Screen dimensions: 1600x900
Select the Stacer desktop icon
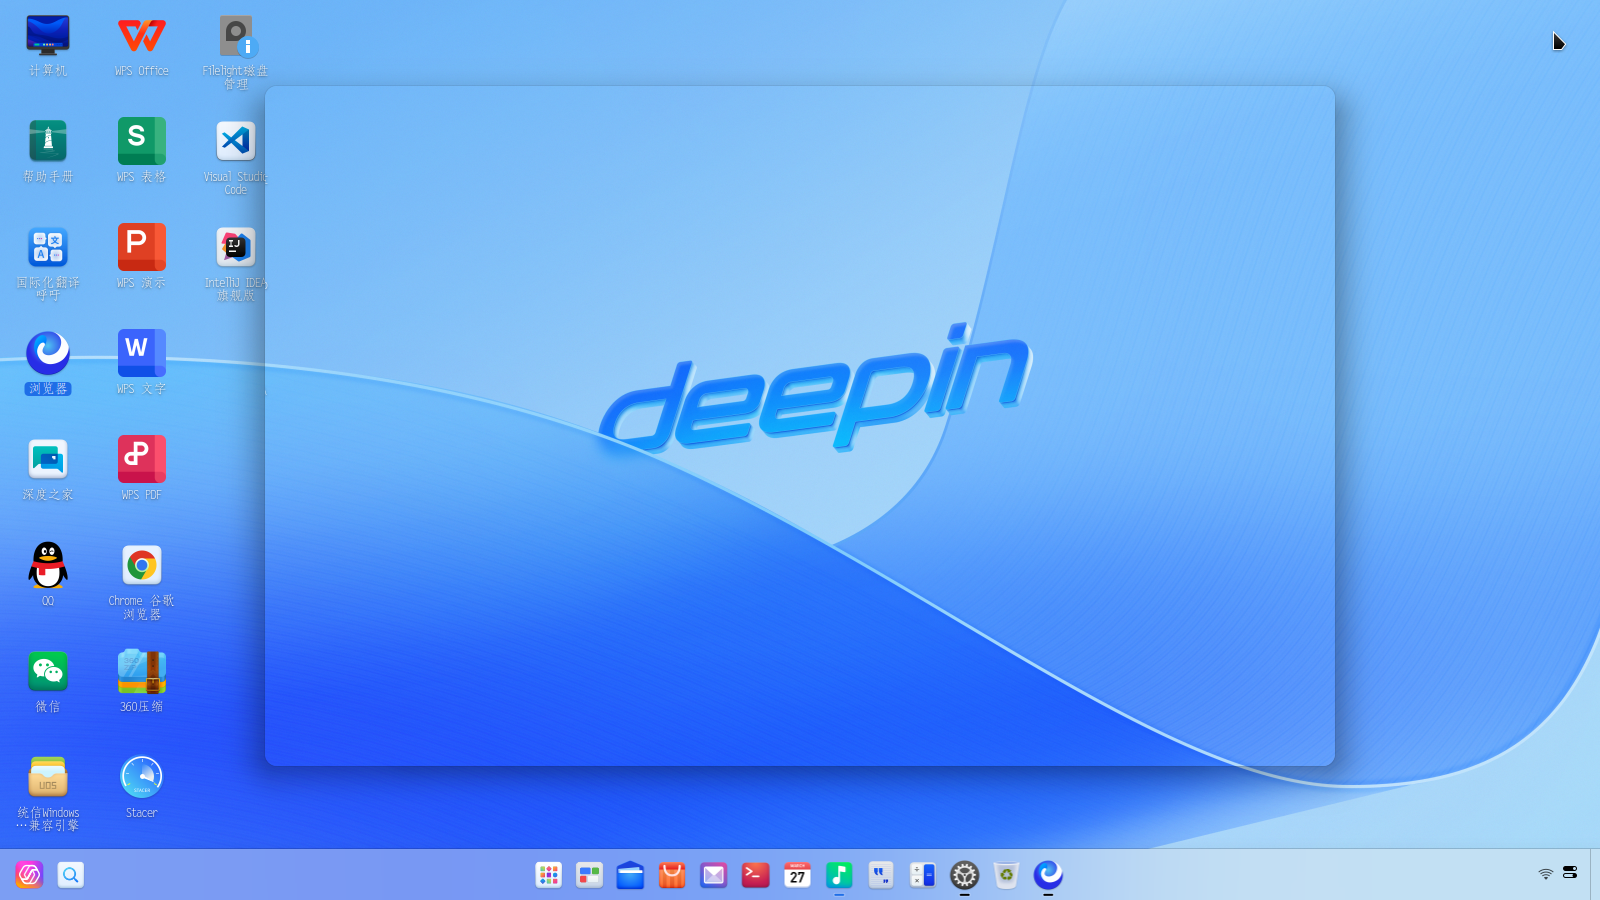tap(142, 777)
